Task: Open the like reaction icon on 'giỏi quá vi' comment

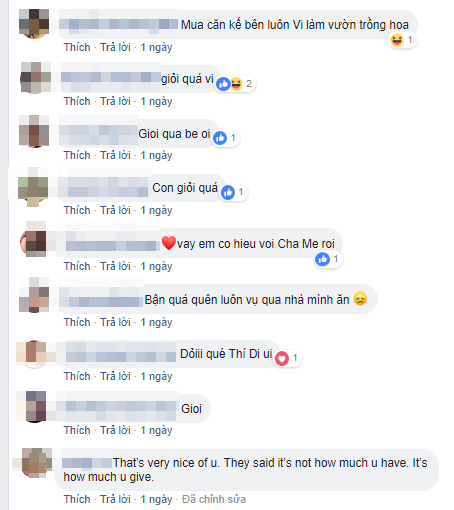Action: pos(223,84)
